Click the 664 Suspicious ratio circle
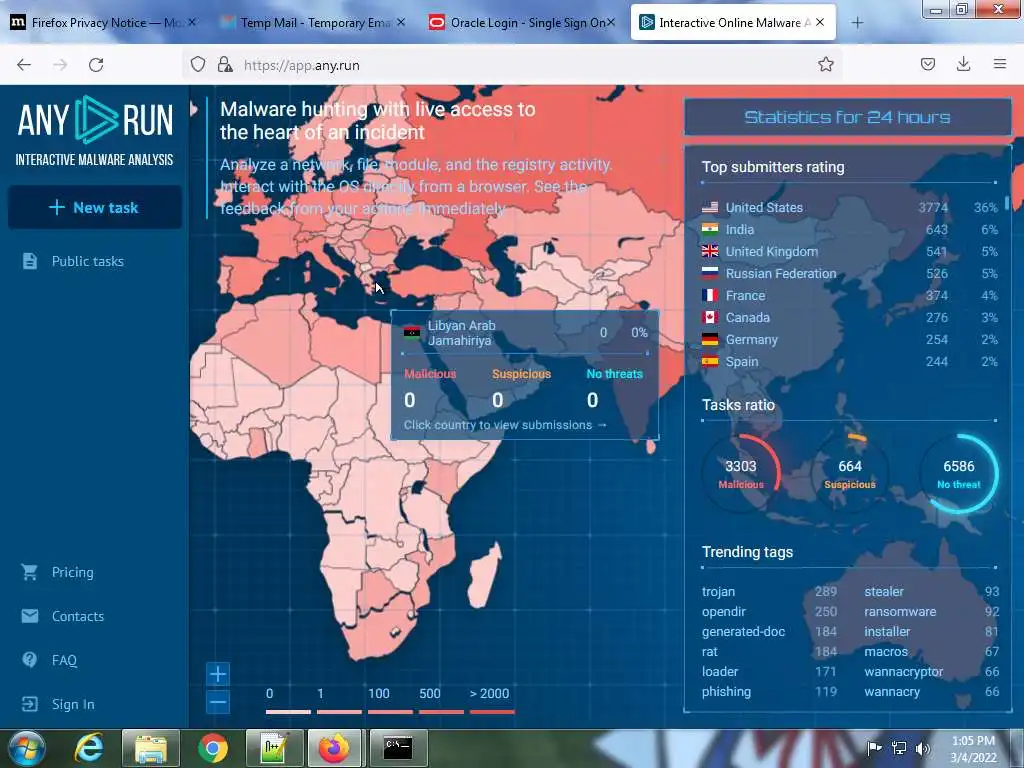This screenshot has height=768, width=1024. 850,473
